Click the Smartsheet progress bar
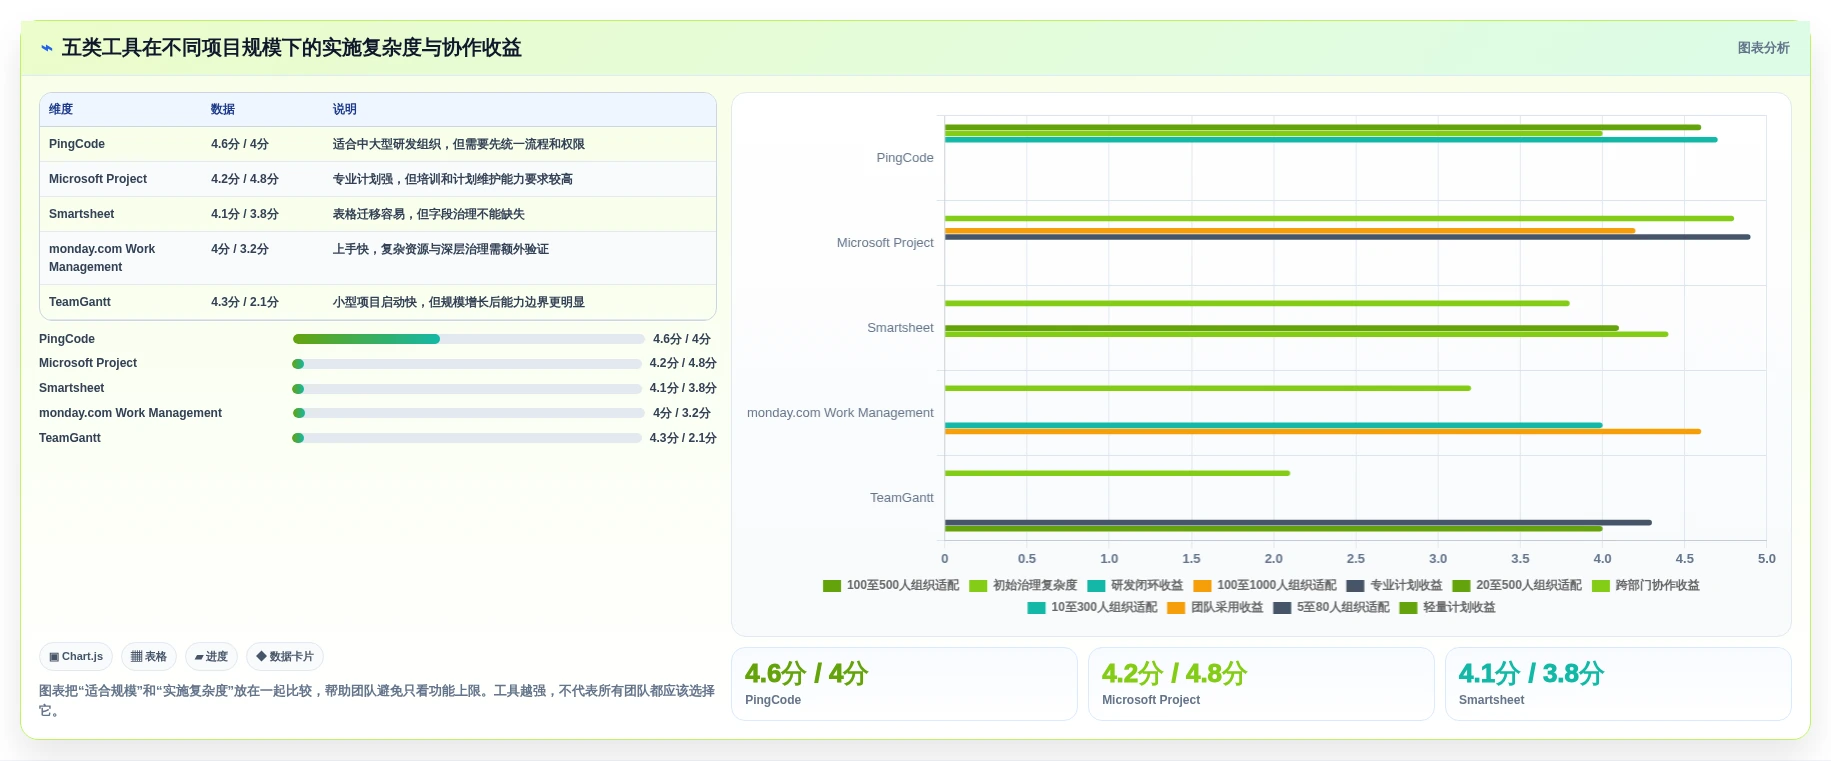 (467, 388)
